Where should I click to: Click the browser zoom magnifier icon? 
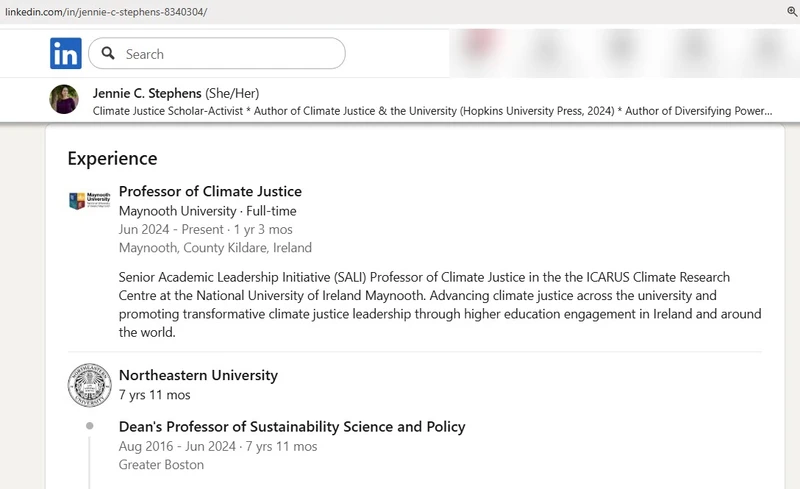tap(792, 11)
